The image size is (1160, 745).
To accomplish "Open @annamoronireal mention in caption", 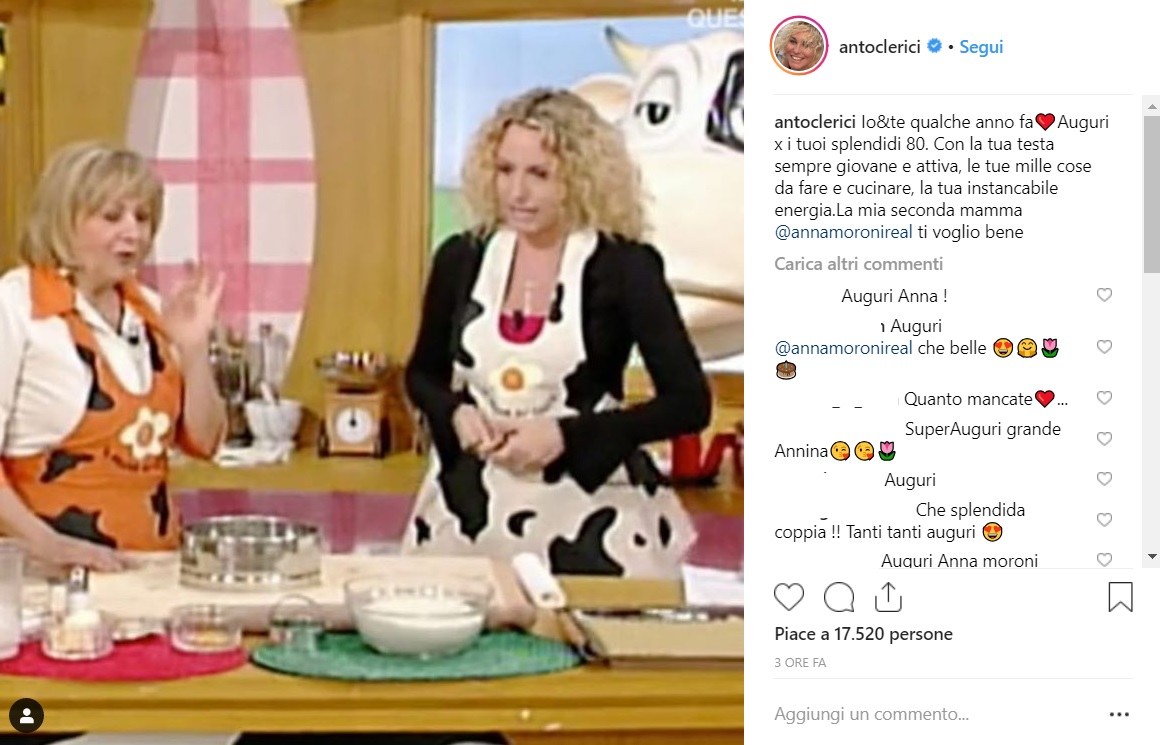I will [x=843, y=232].
